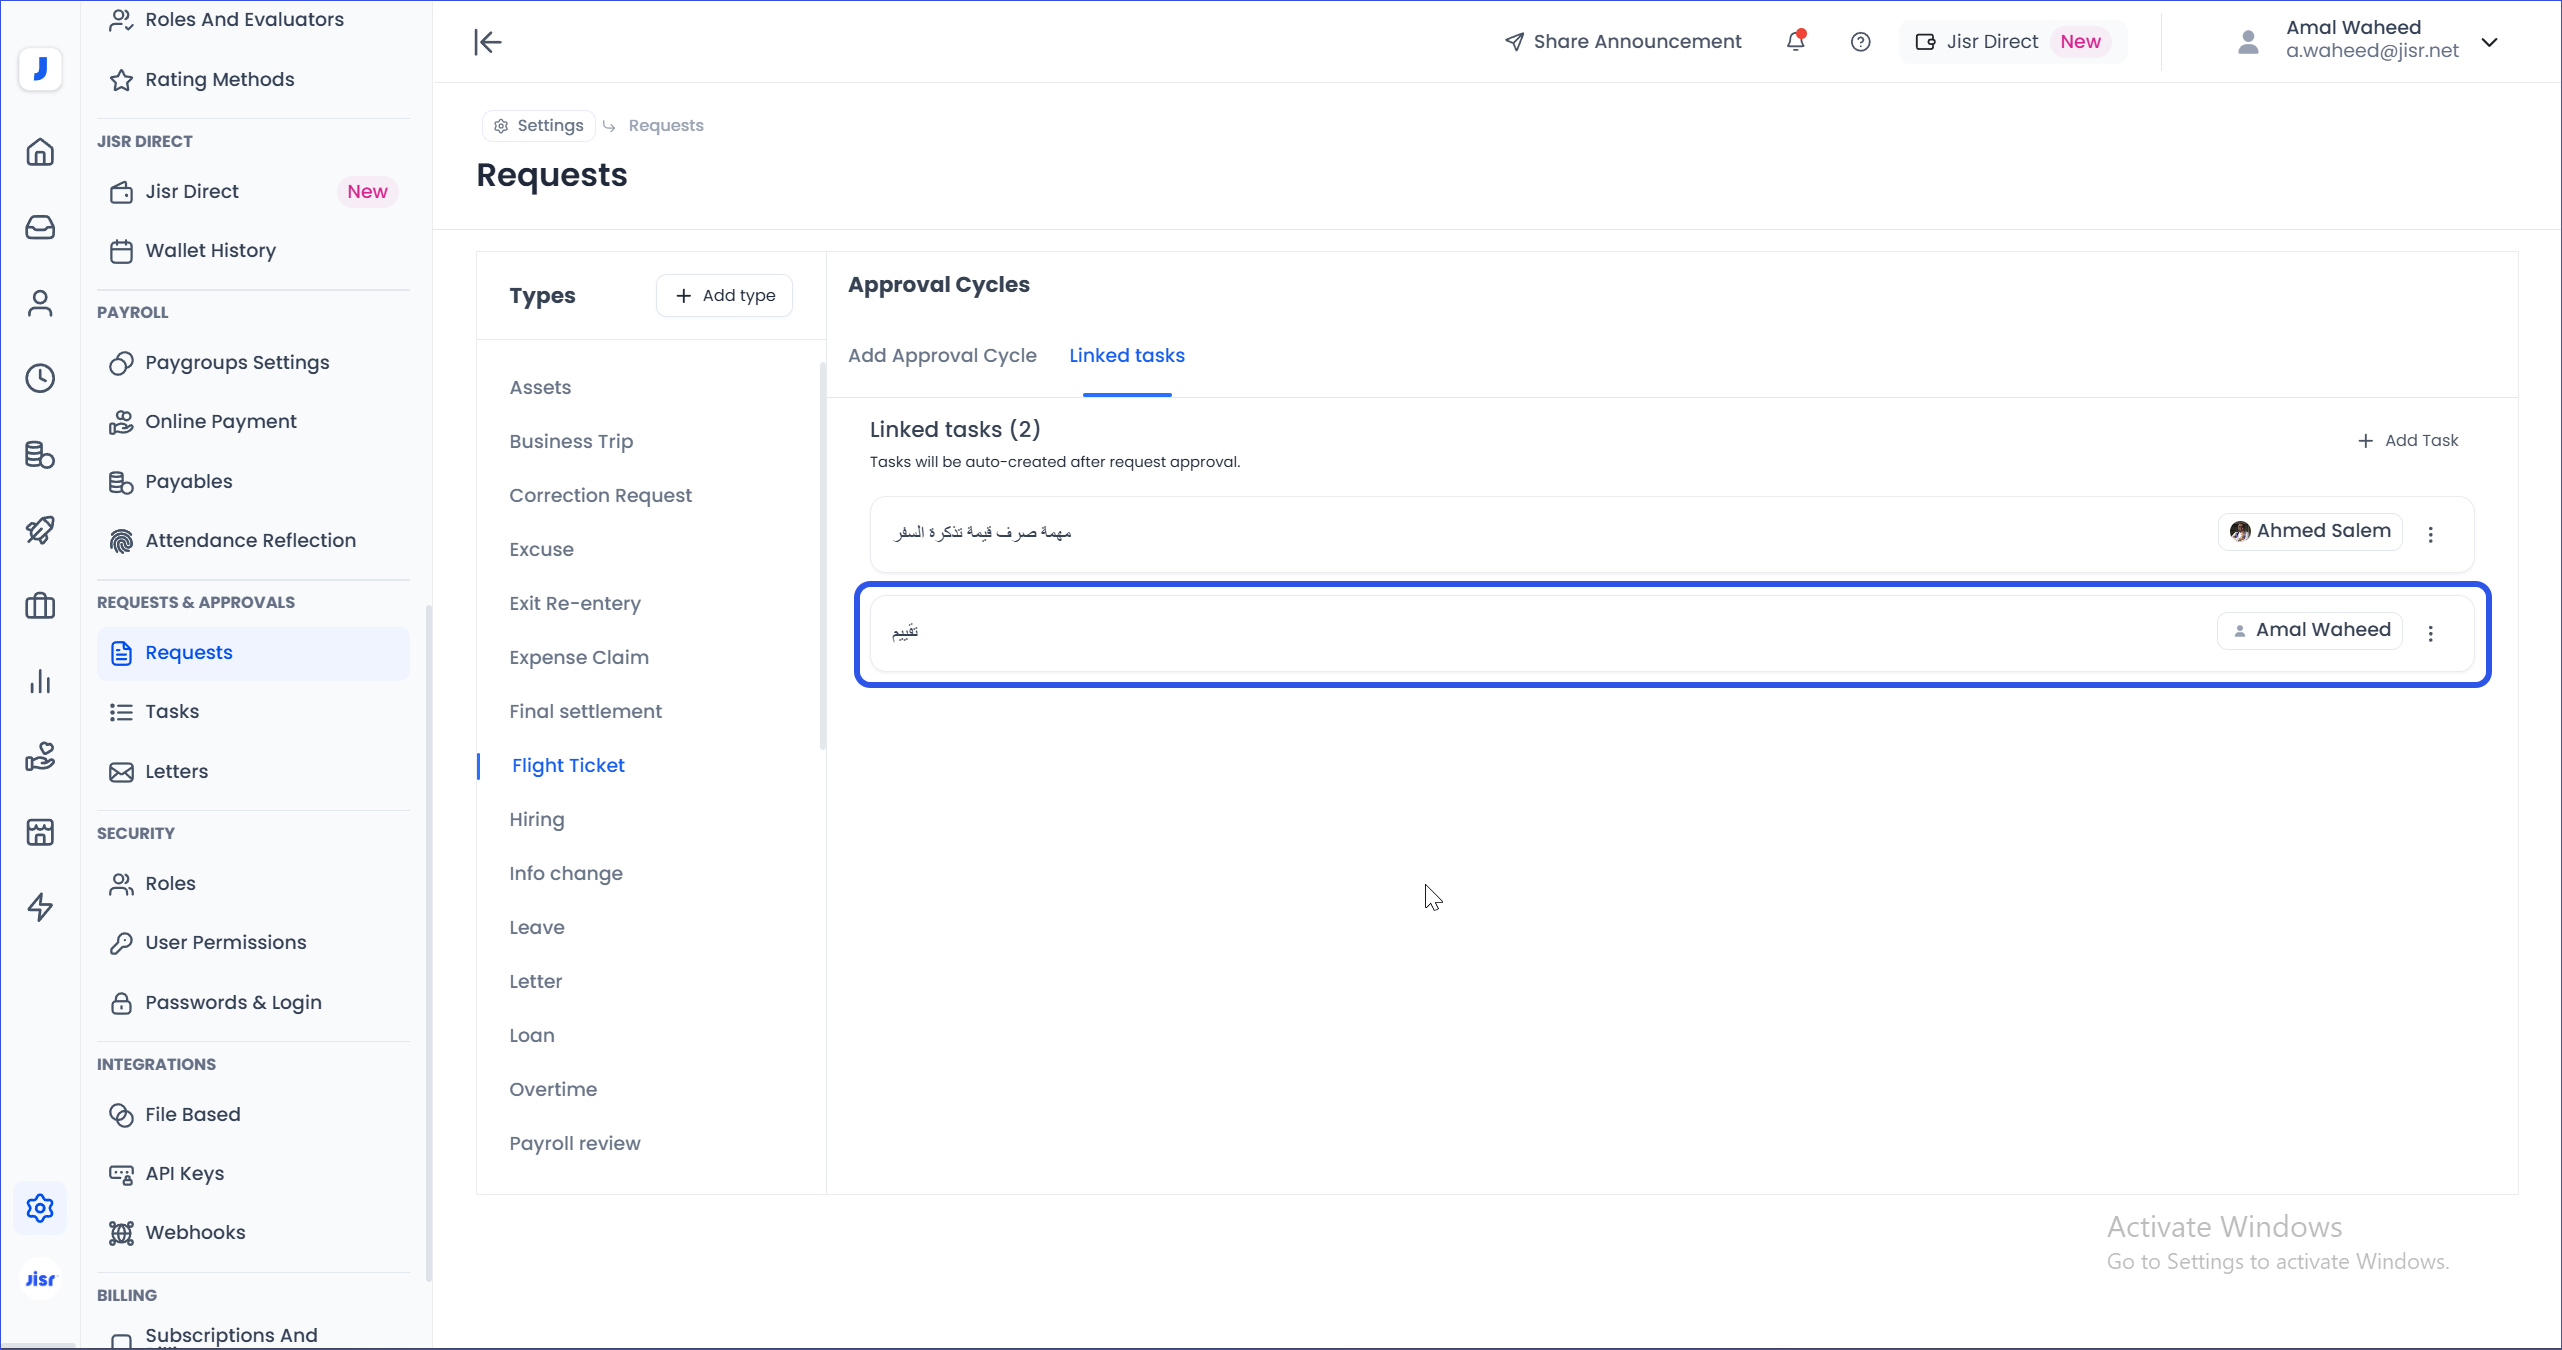Open the settings gear icon in the left rail
This screenshot has width=2562, height=1350.
click(40, 1208)
